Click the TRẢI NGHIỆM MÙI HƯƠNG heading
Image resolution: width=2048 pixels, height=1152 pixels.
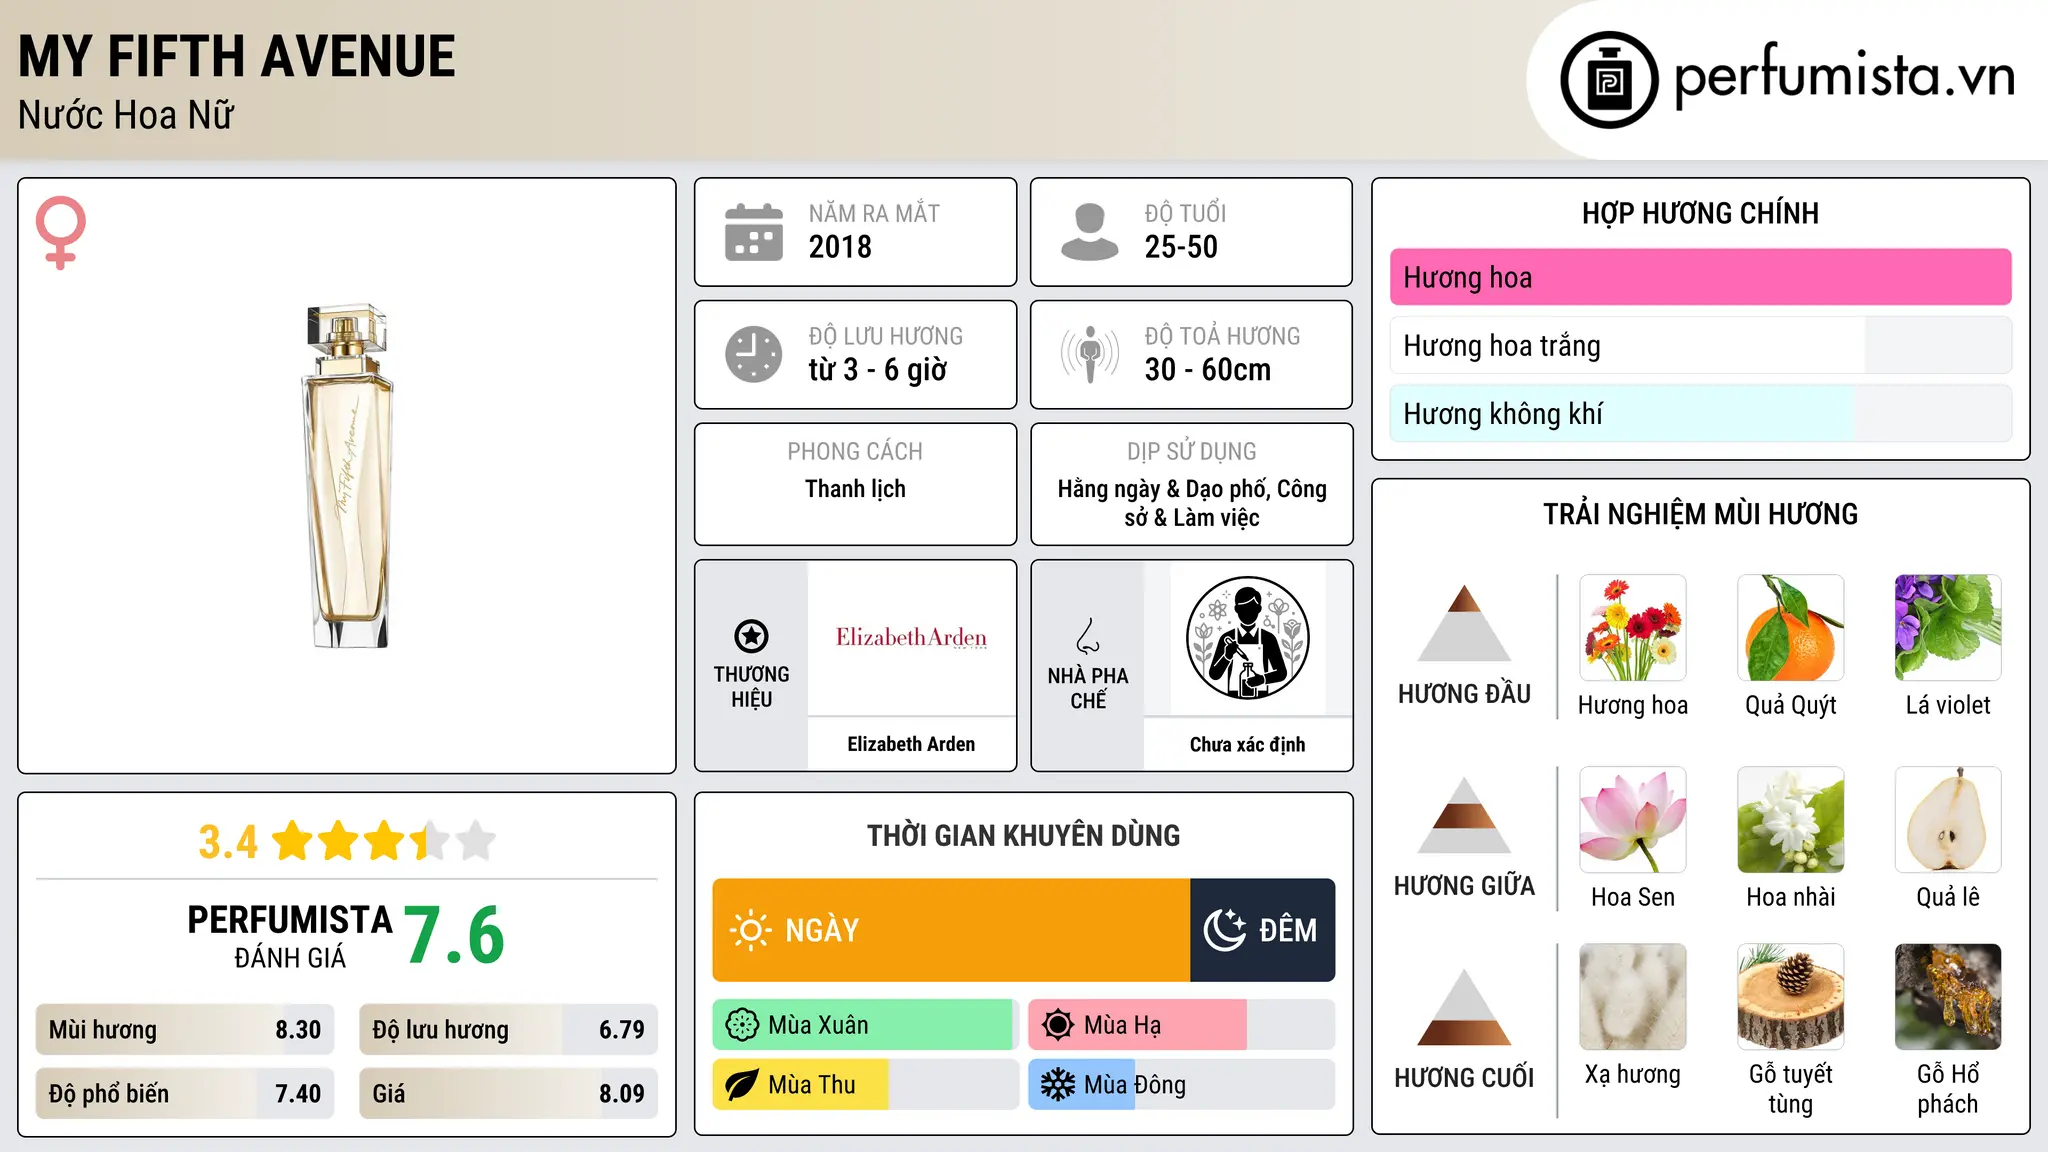[x=1700, y=515]
